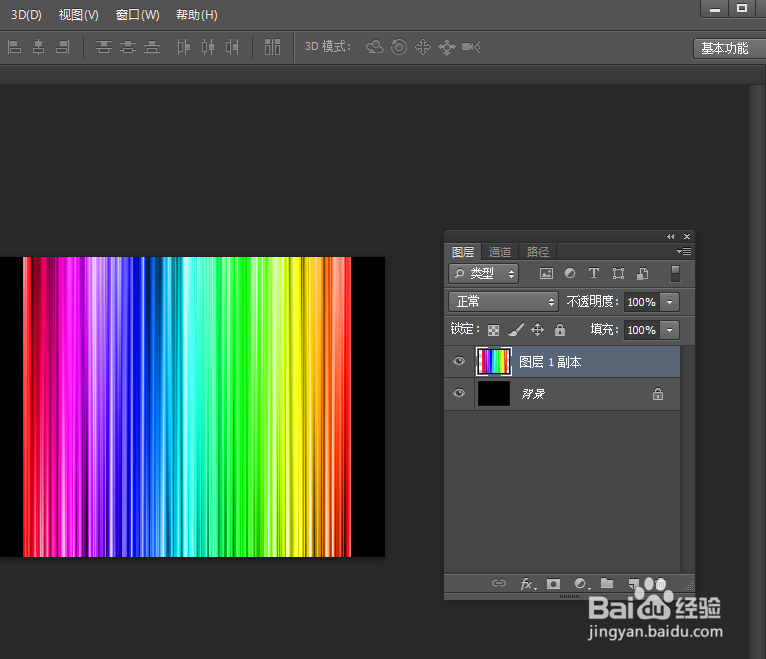Screen dimensions: 766x659
Task: Create new fill or adjustment layer
Action: [582, 584]
